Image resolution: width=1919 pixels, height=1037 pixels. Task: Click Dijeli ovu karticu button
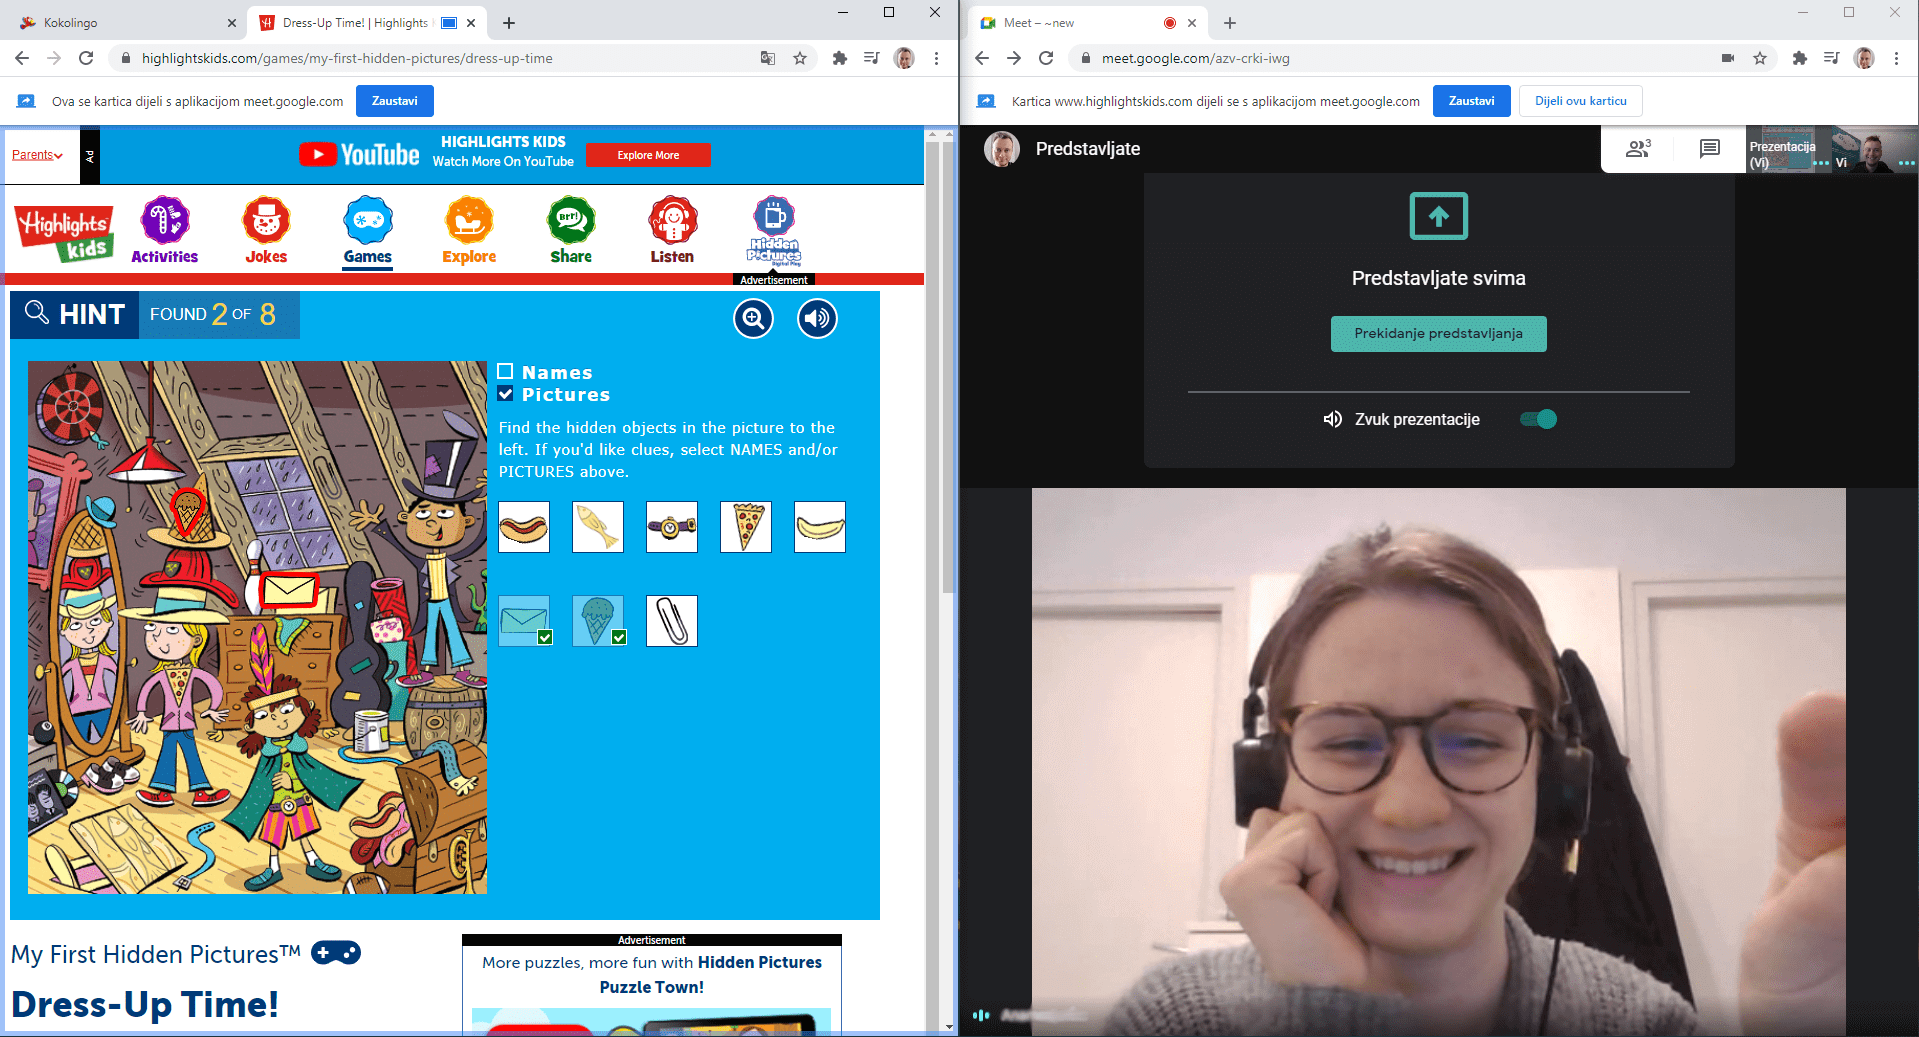coord(1581,101)
